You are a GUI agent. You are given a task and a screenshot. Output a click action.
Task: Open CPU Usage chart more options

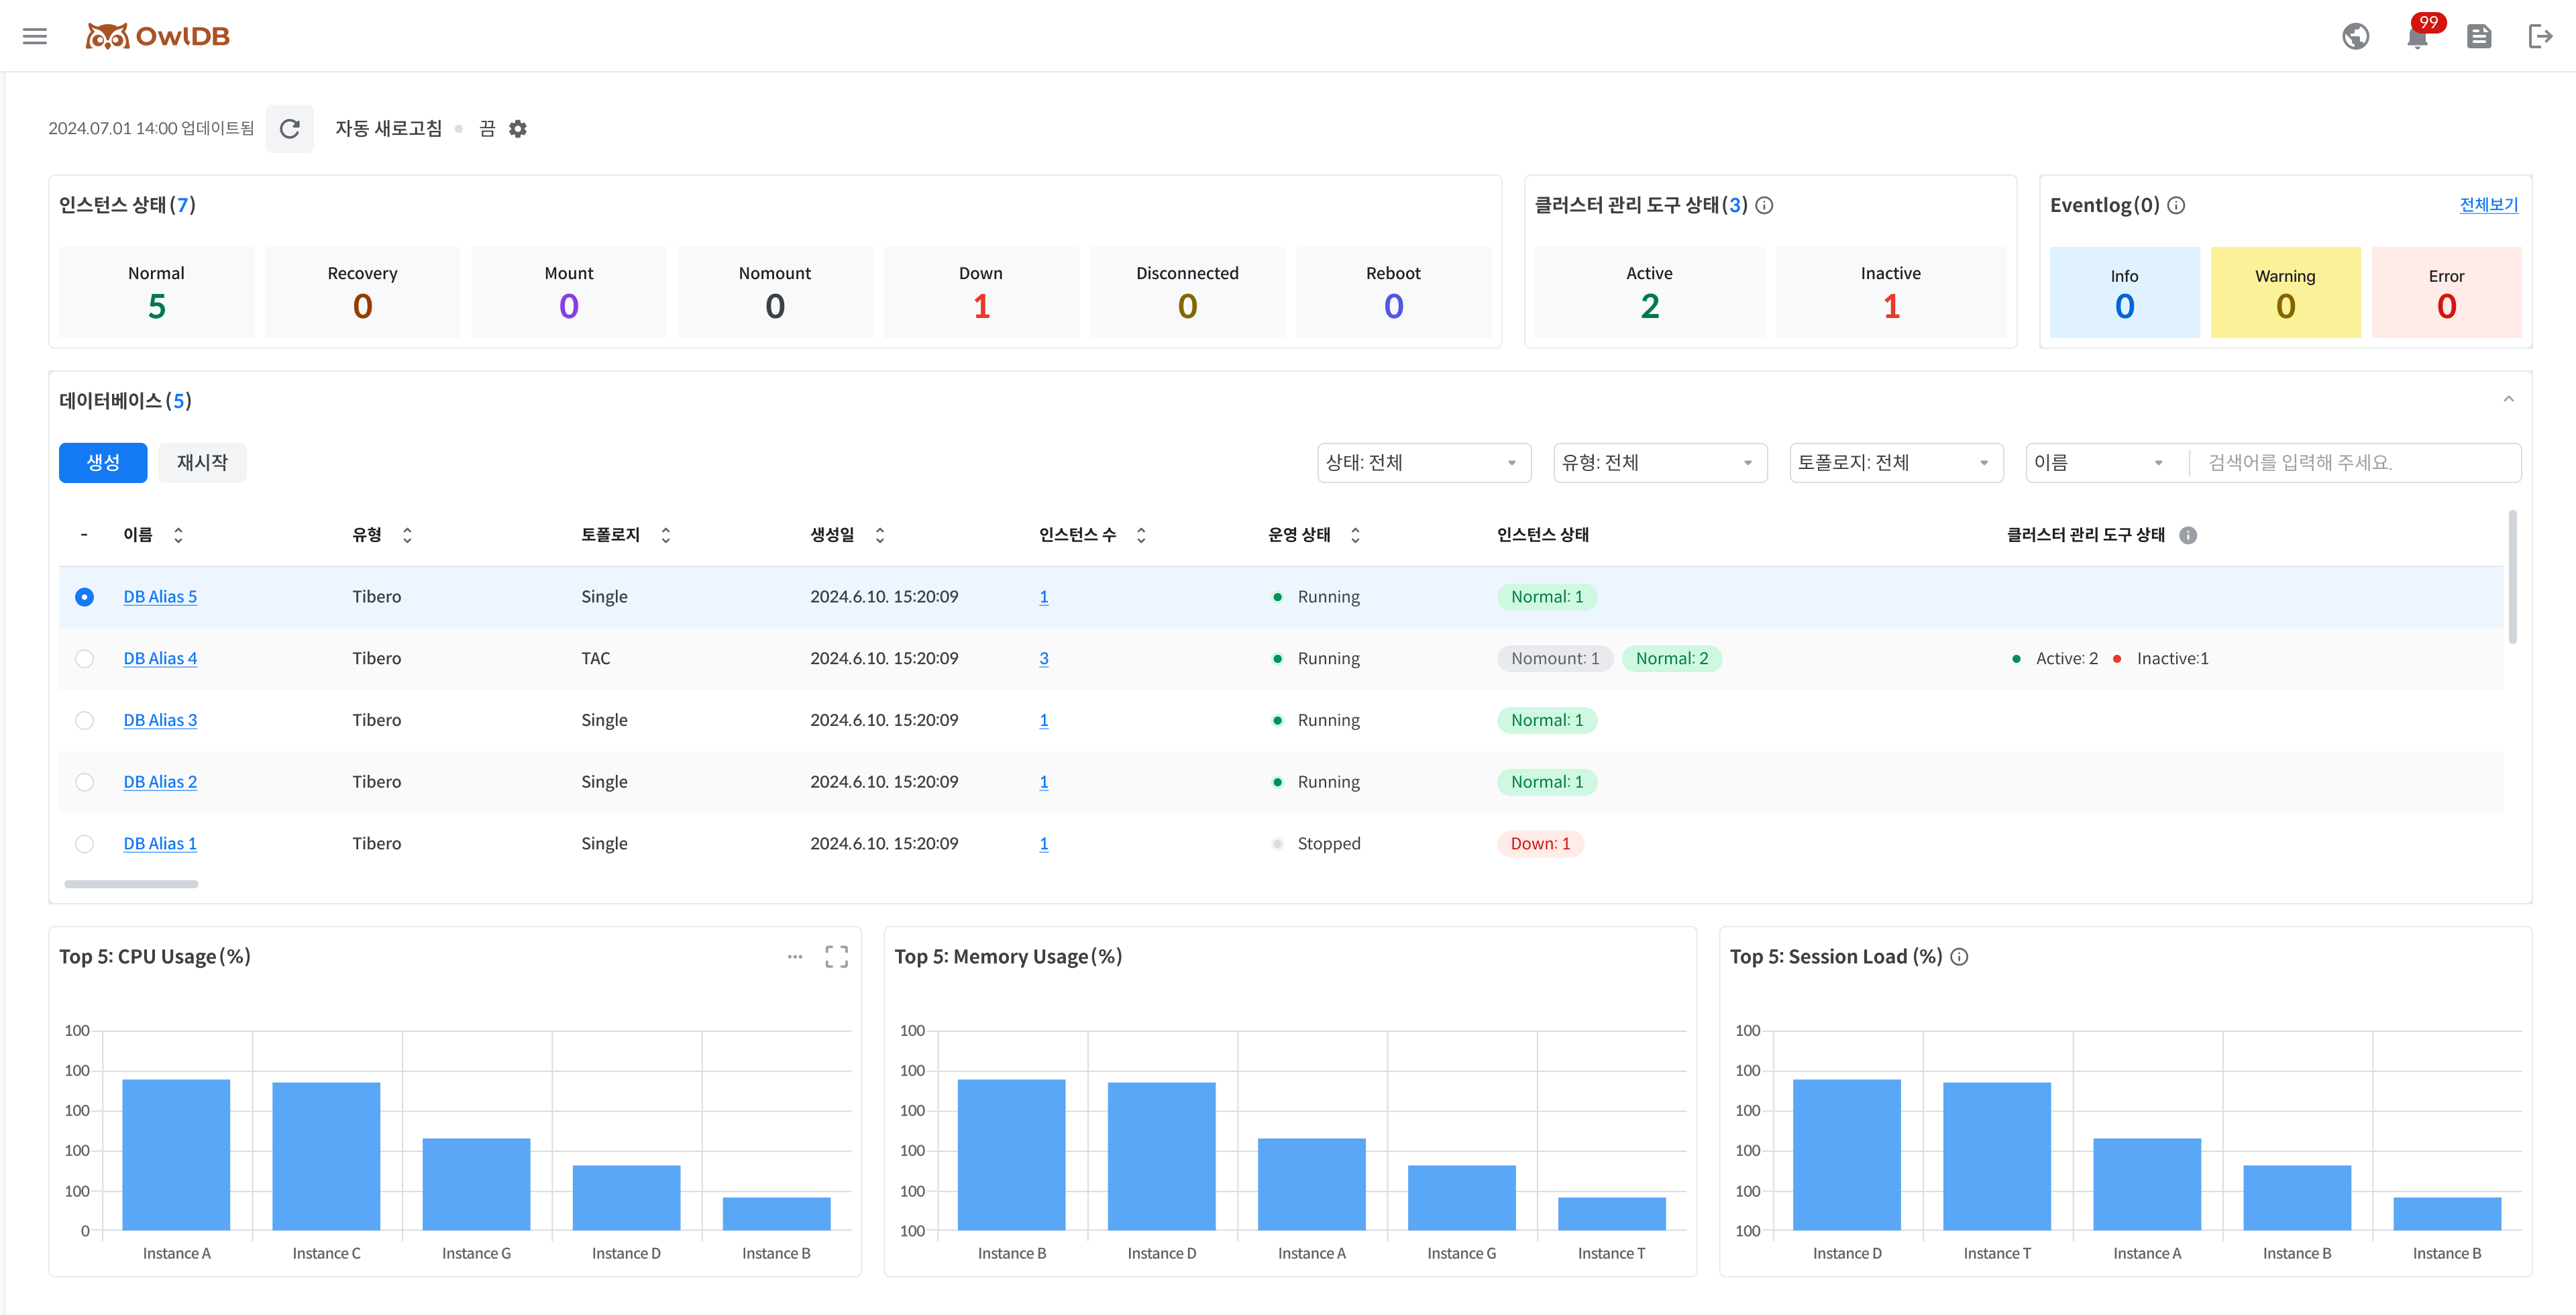click(795, 957)
